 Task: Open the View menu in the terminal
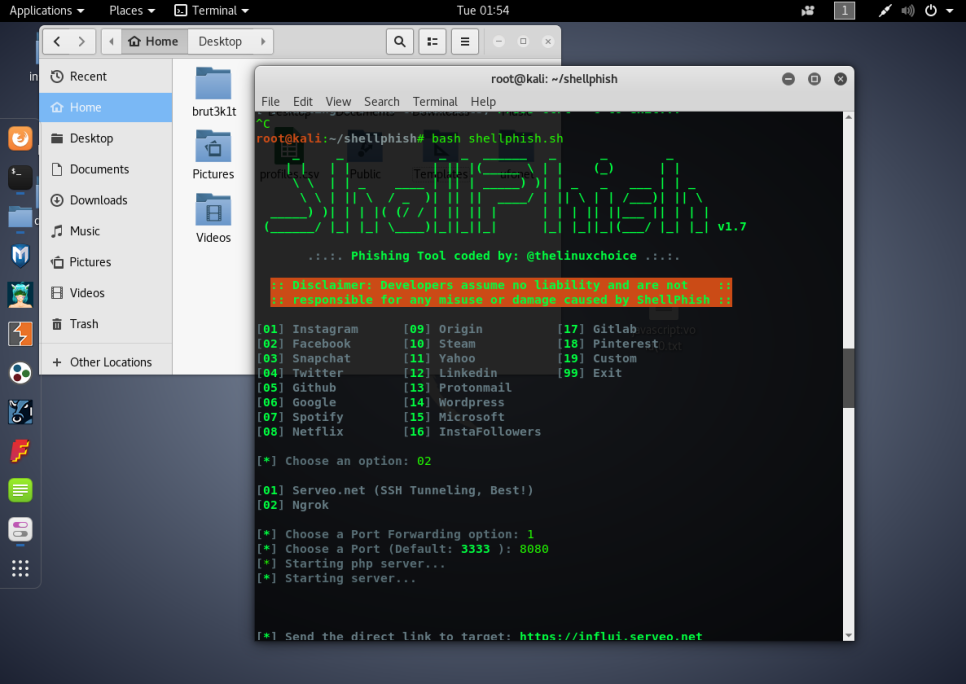[x=338, y=102]
